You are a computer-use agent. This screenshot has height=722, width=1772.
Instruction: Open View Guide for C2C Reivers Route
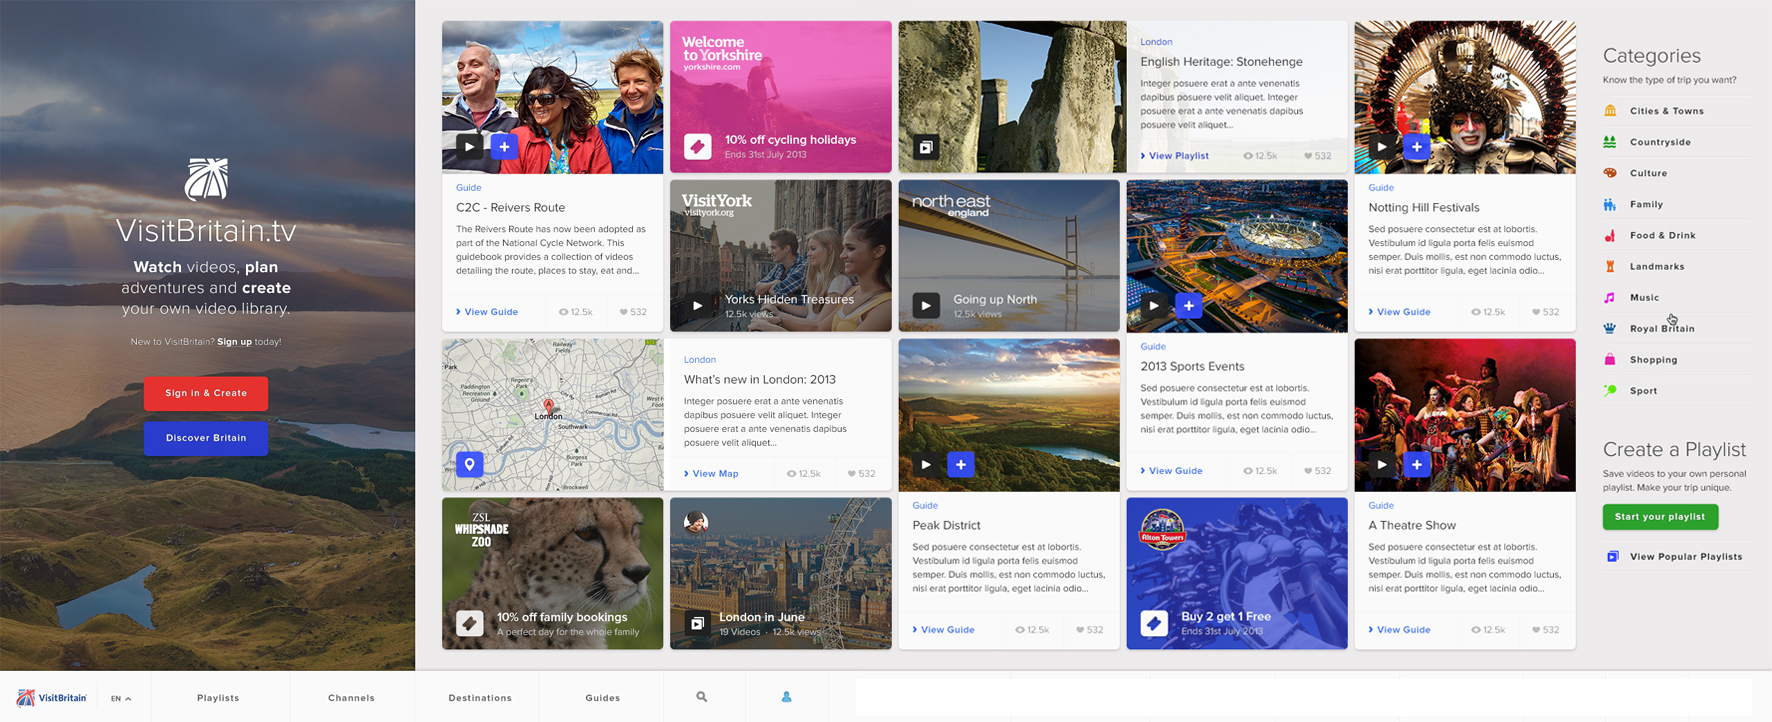point(487,312)
